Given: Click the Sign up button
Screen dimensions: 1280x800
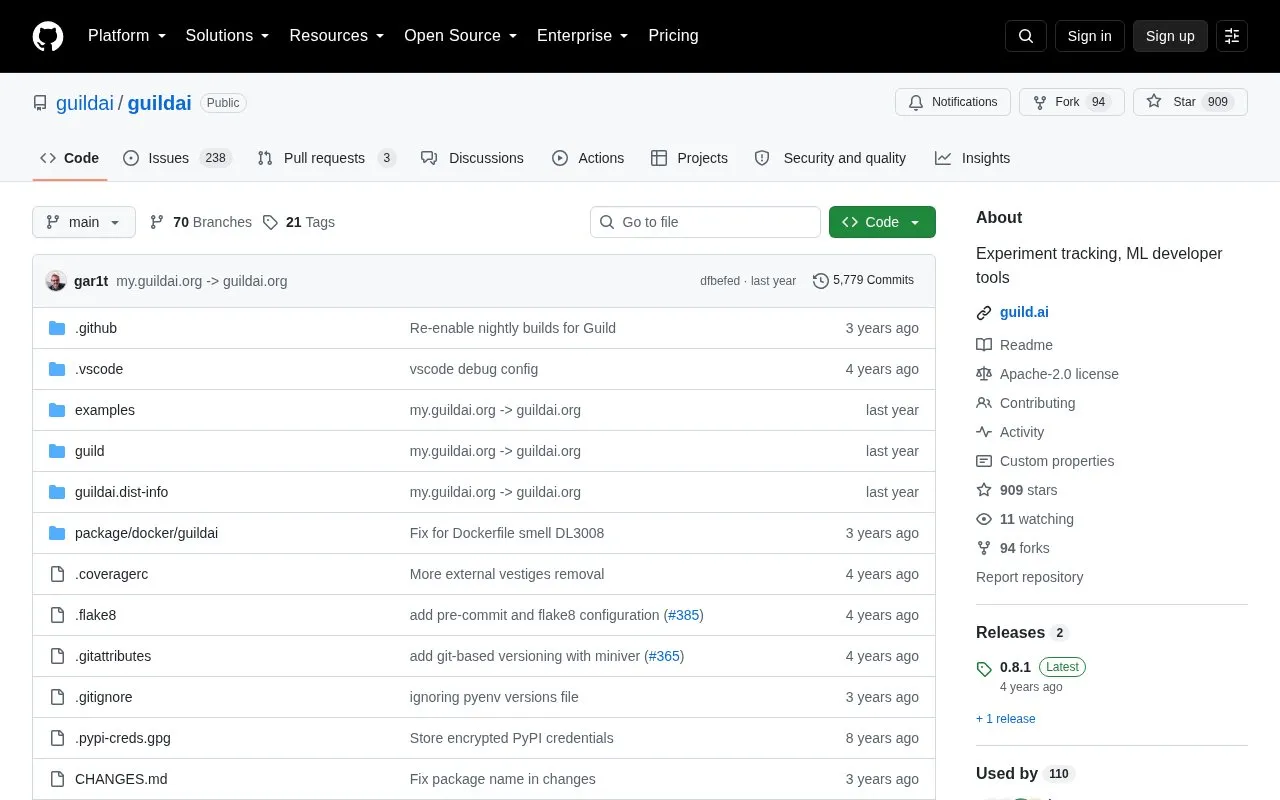Looking at the screenshot, I should pos(1170,36).
